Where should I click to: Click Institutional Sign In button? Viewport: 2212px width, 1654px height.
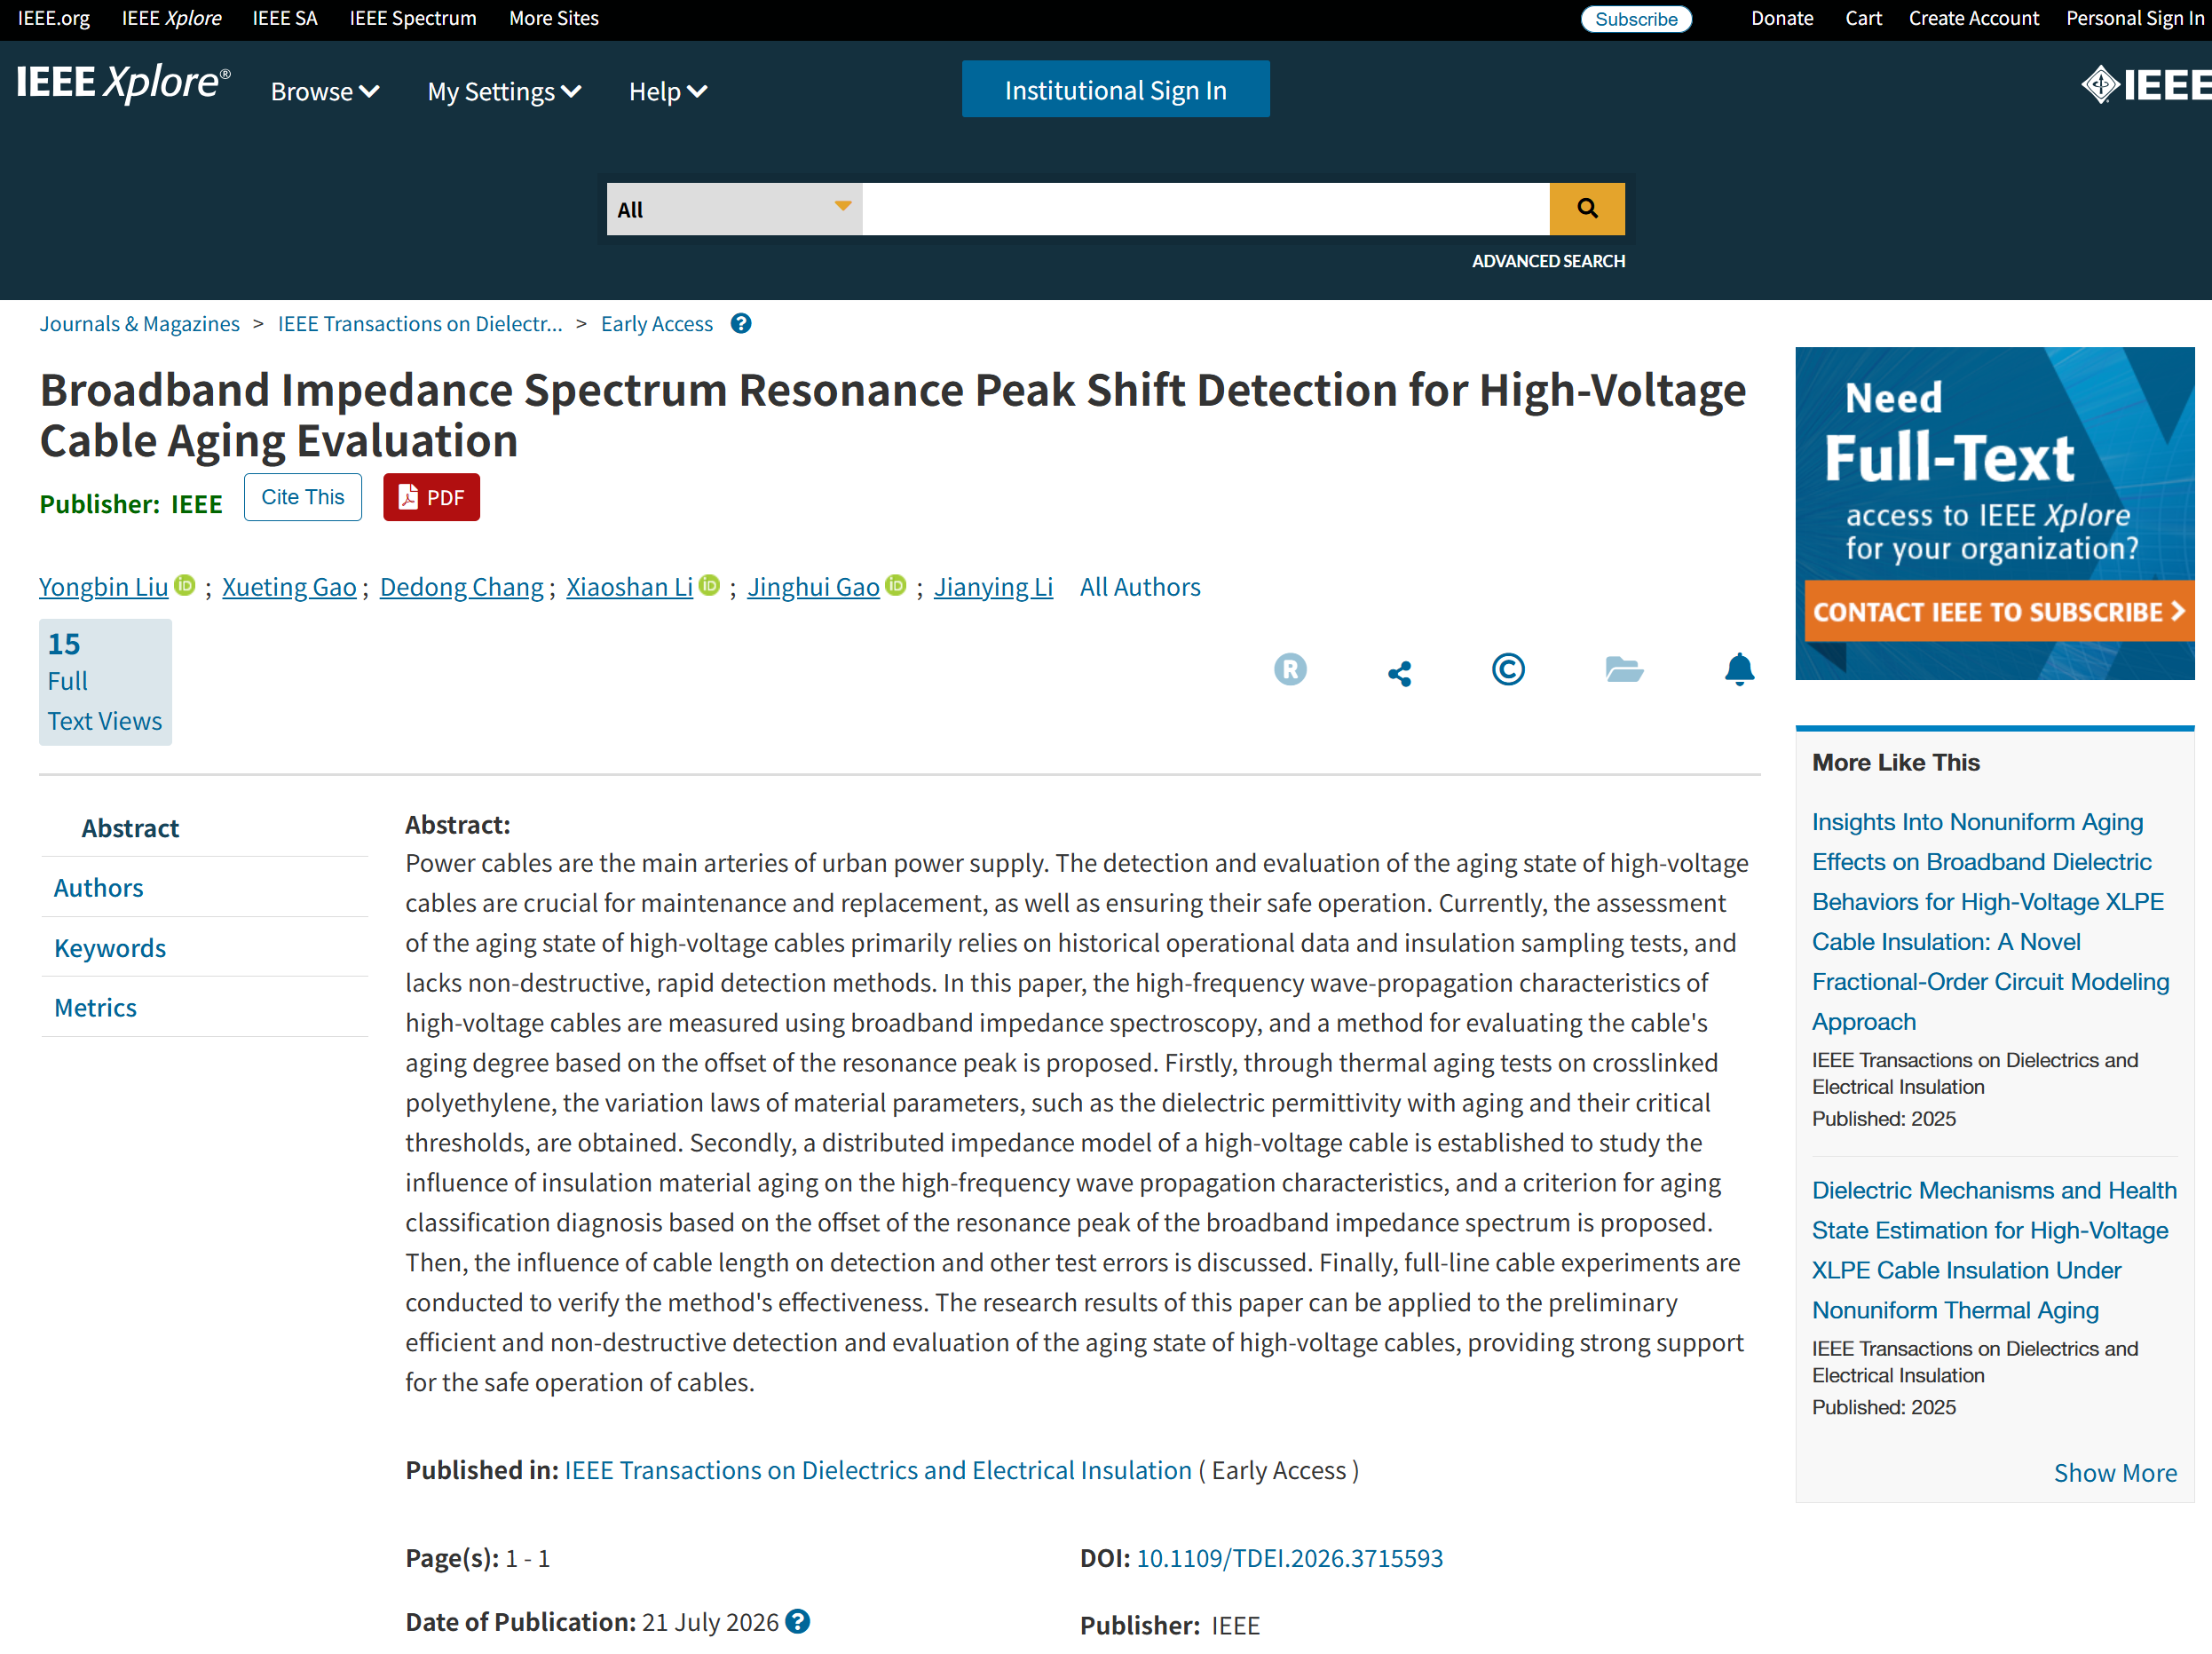click(1115, 89)
